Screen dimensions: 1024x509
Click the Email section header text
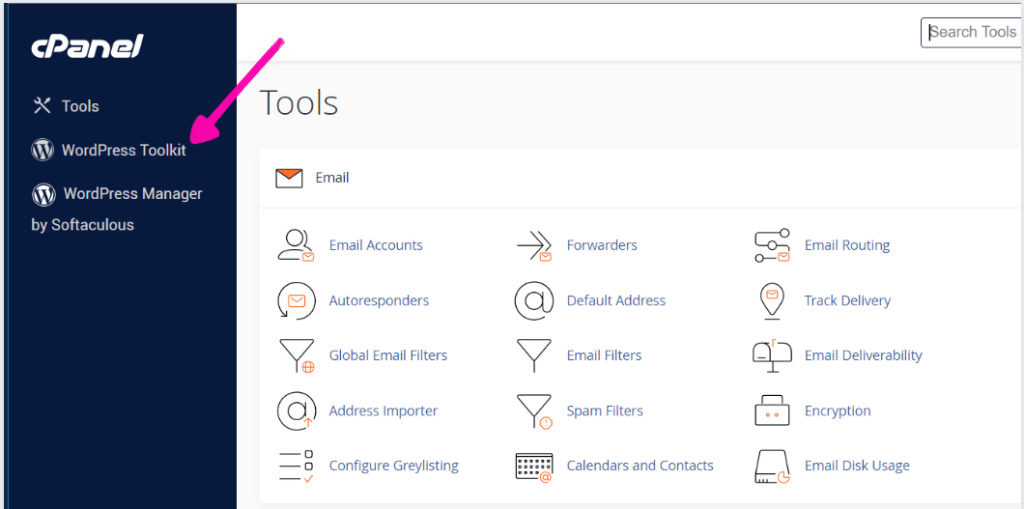coord(332,177)
